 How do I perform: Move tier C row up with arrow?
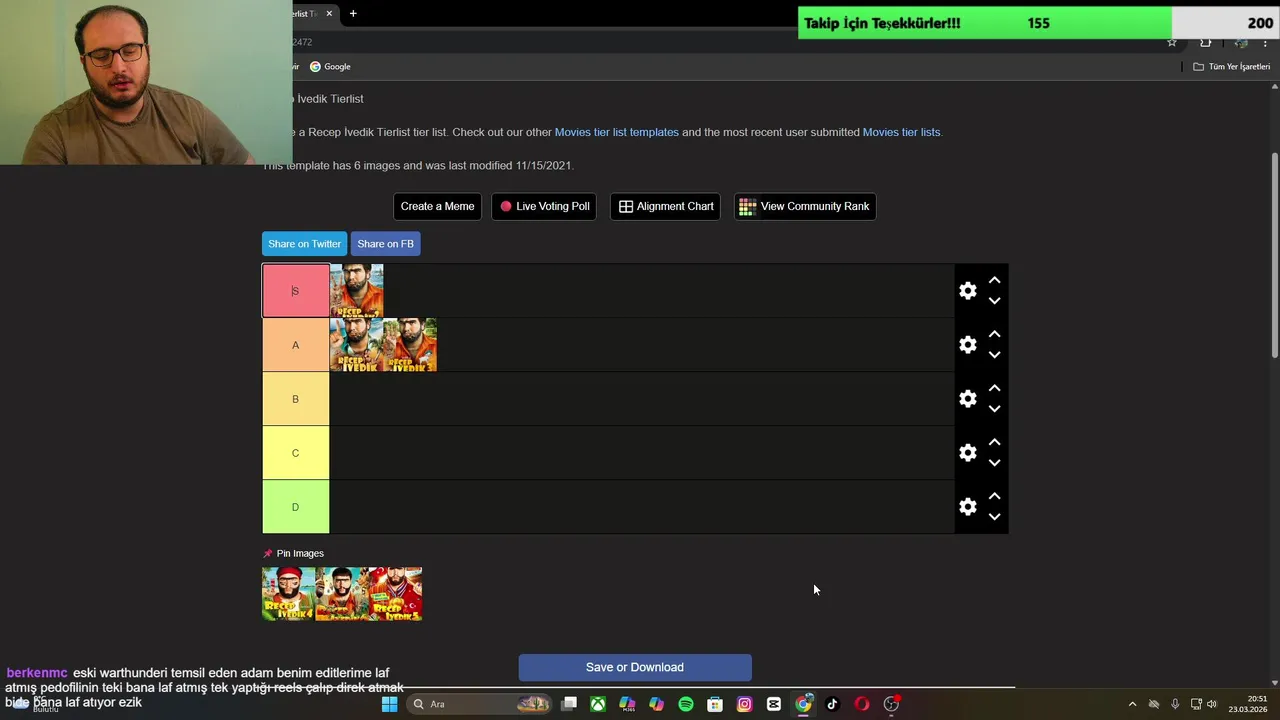click(994, 443)
